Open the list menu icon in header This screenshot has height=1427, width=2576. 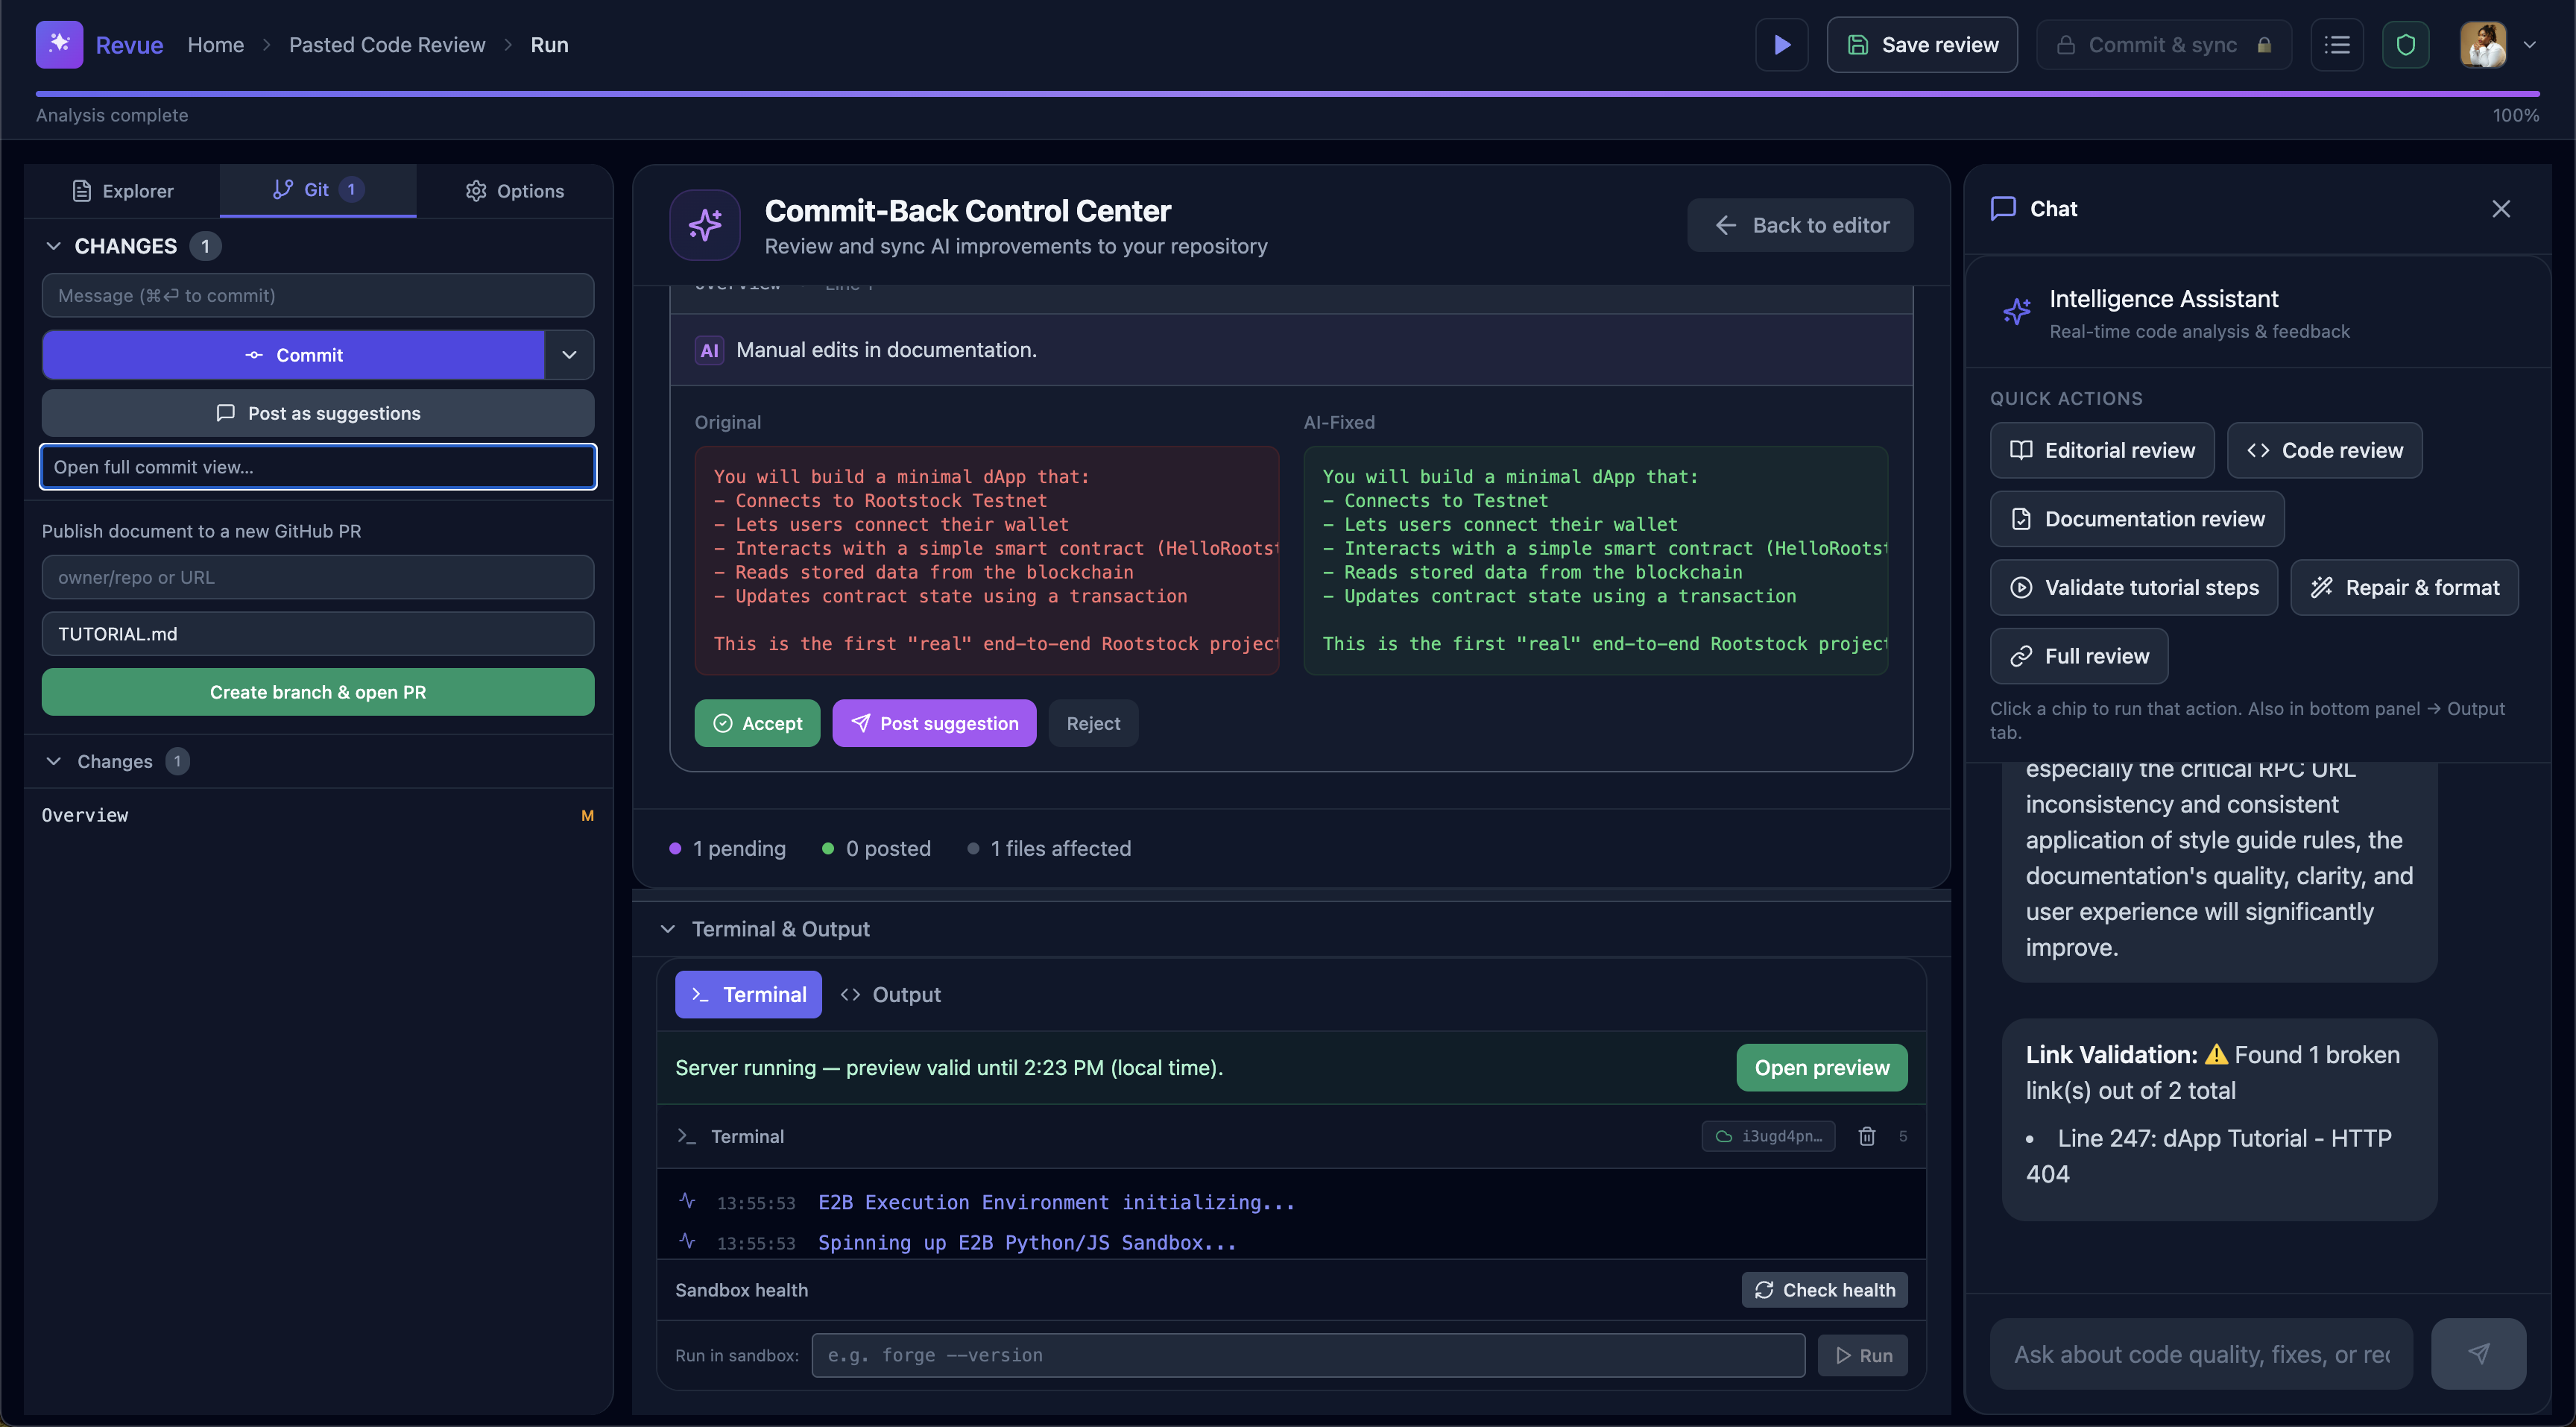[2337, 45]
